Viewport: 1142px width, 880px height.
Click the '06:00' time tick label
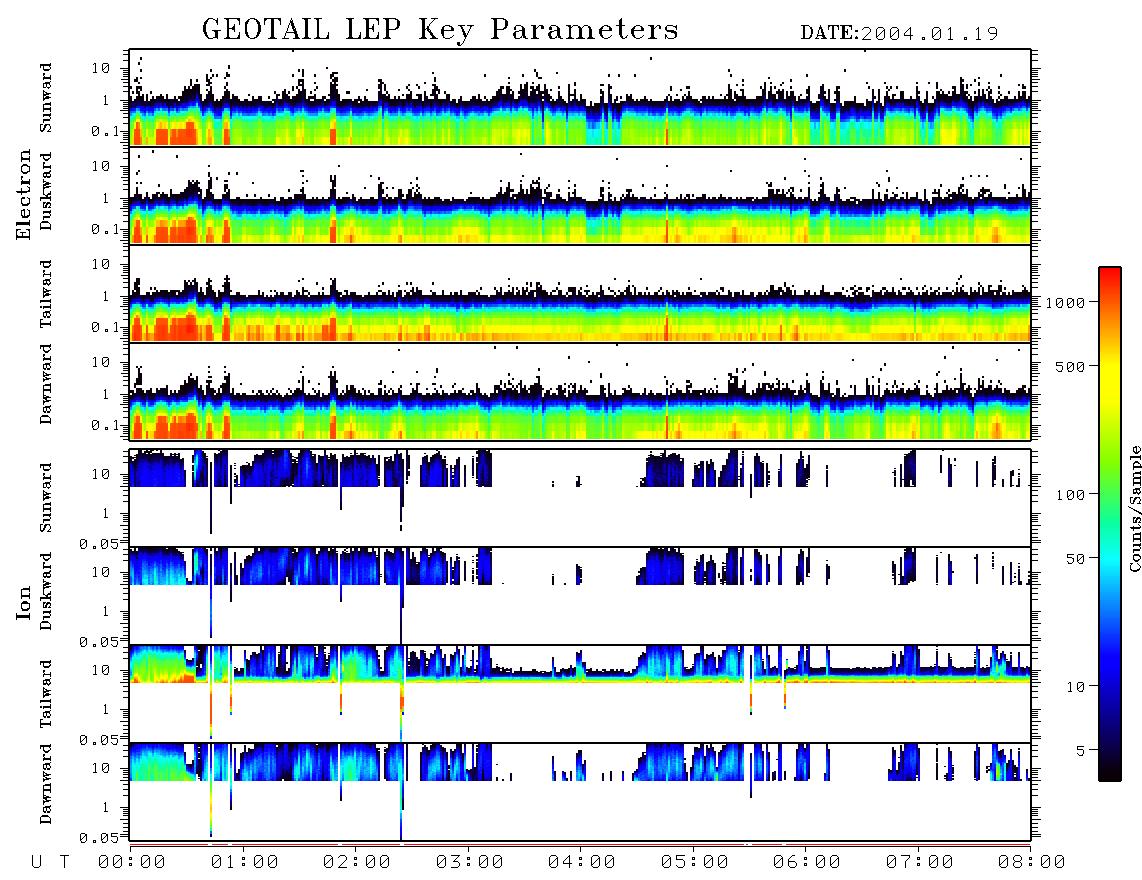pos(806,863)
